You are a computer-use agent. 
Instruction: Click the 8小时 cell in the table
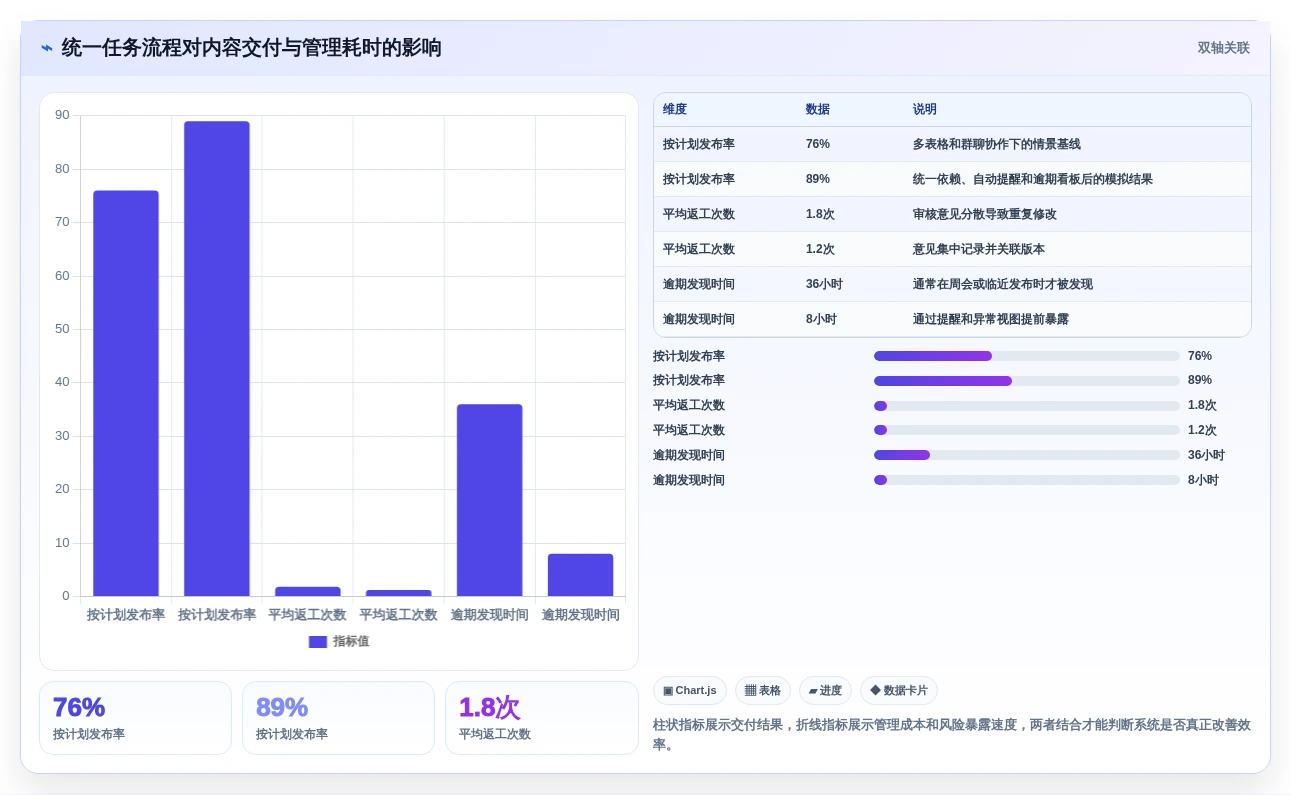pos(821,319)
